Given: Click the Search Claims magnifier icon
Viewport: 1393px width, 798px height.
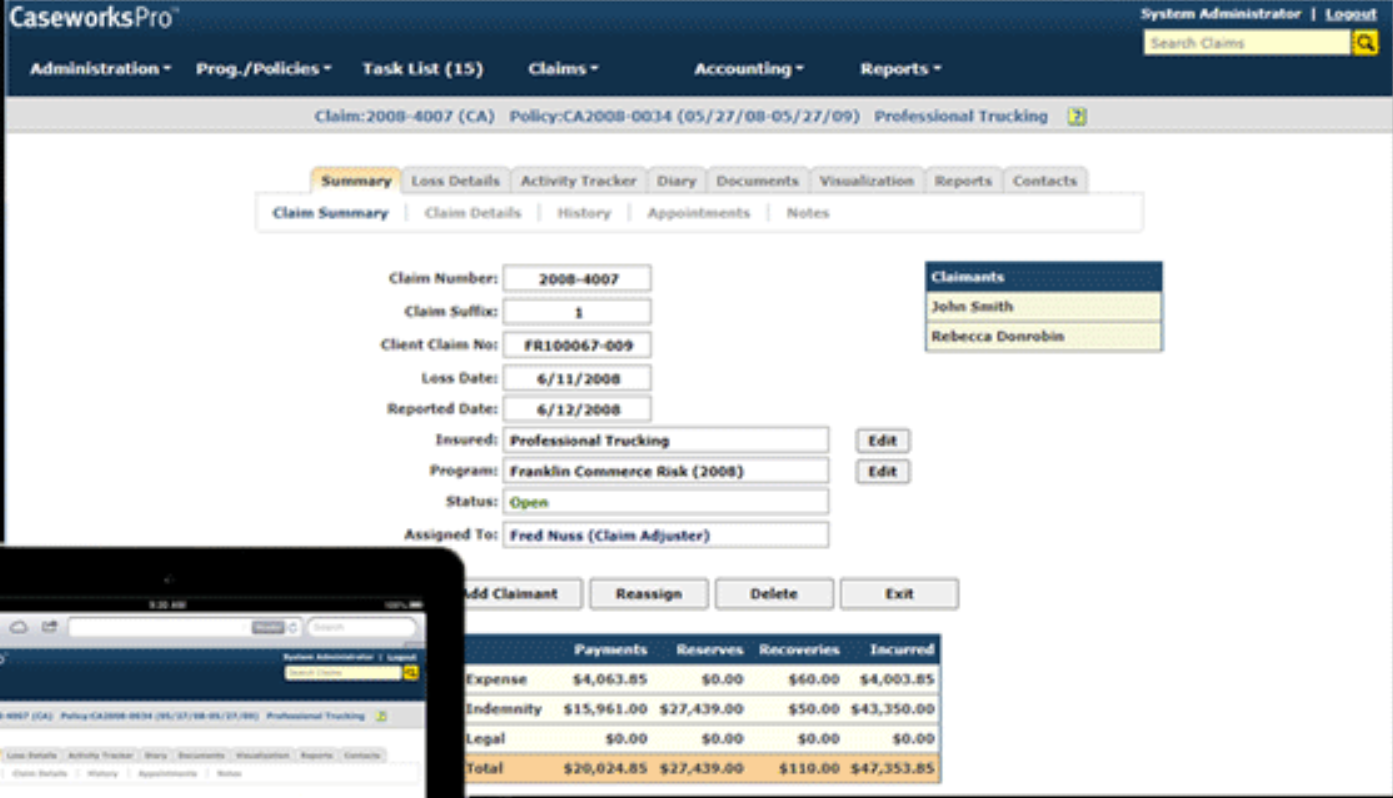Looking at the screenshot, I should 1366,42.
